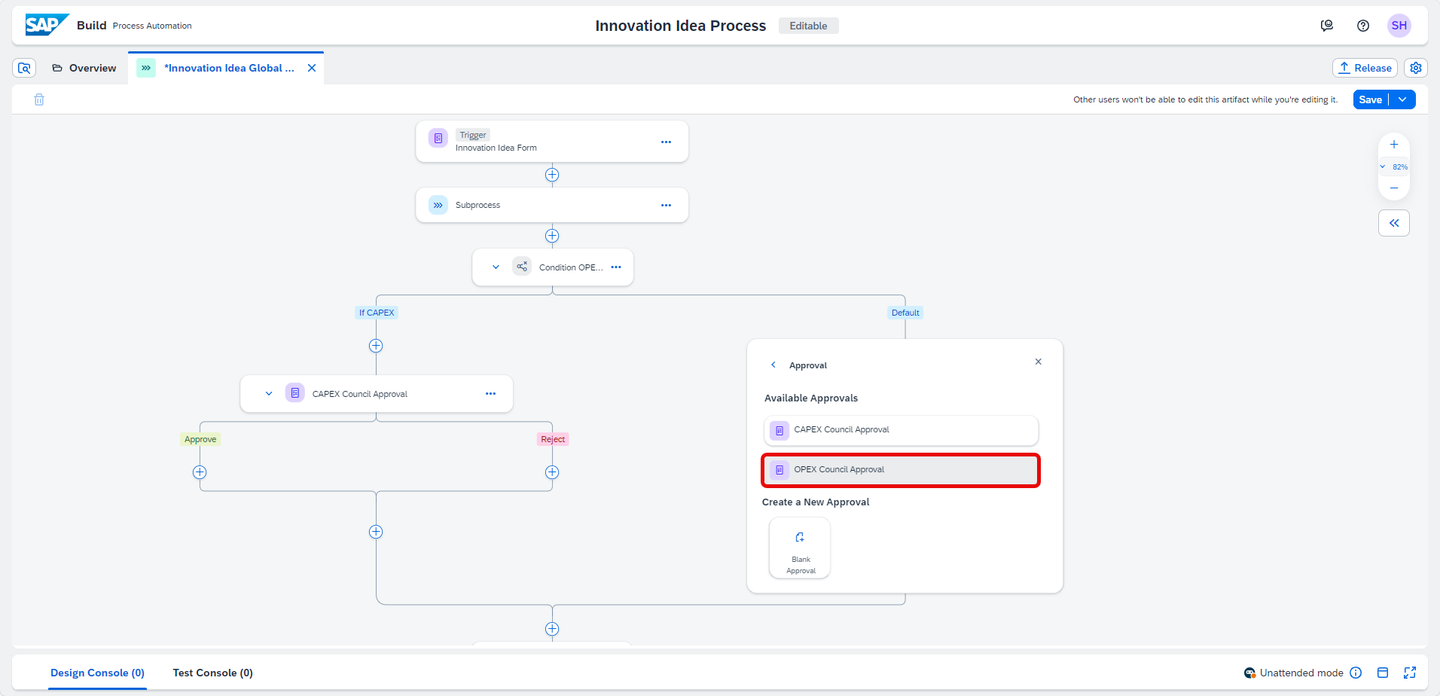This screenshot has width=1440, height=696.
Task: Add a step under the If CAPEX branch
Action: 376,346
